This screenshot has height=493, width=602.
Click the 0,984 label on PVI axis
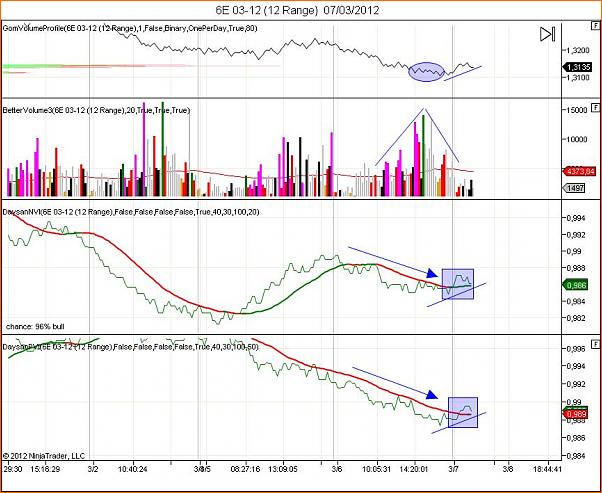[x=576, y=456]
